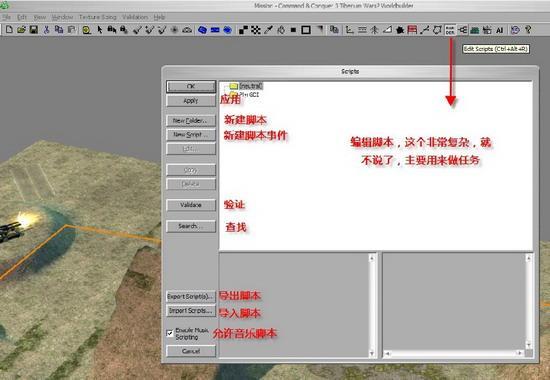Viewport: 550px width, 380px height.
Task: Open the Window menu
Action: click(x=62, y=17)
